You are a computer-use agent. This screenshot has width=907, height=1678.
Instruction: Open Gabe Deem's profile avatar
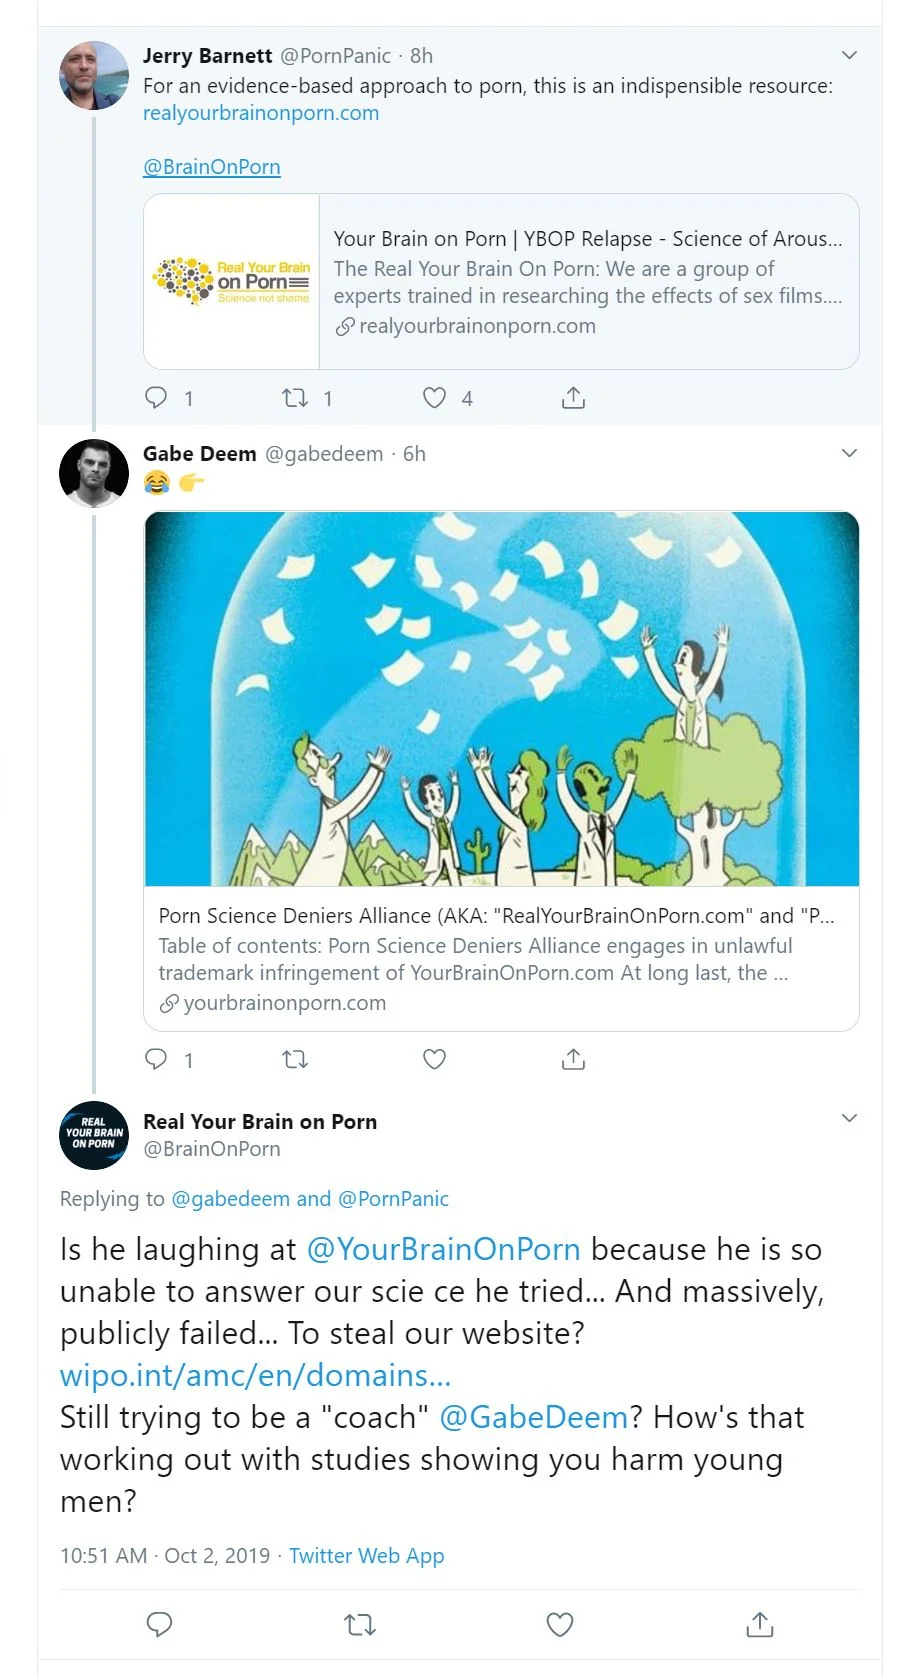point(94,473)
